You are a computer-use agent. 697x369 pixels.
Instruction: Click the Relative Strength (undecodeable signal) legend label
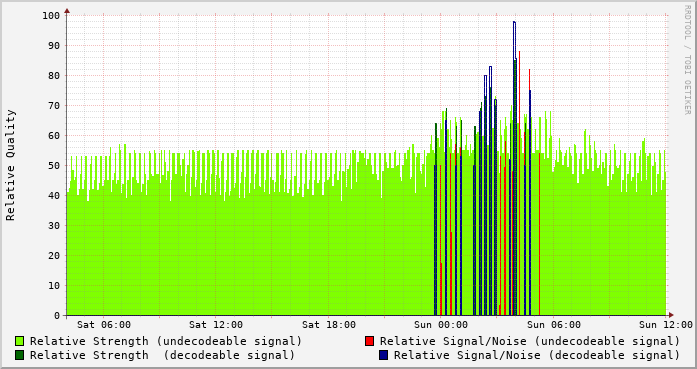click(x=166, y=341)
